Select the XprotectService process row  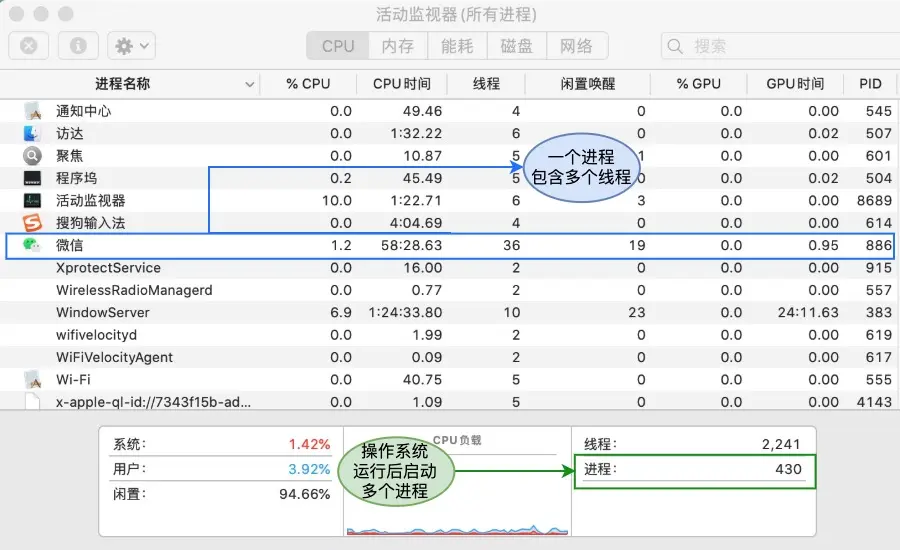coord(448,268)
